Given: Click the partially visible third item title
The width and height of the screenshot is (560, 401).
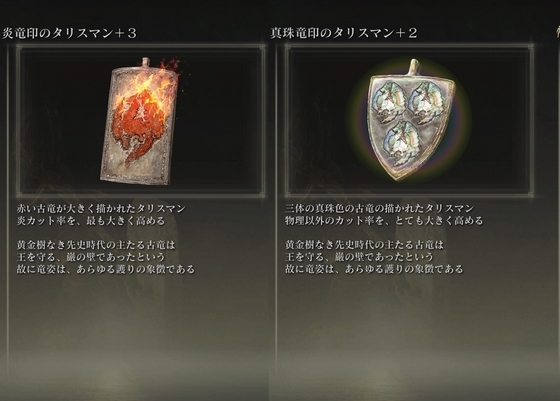Looking at the screenshot, I should pyautogui.click(x=558, y=33).
